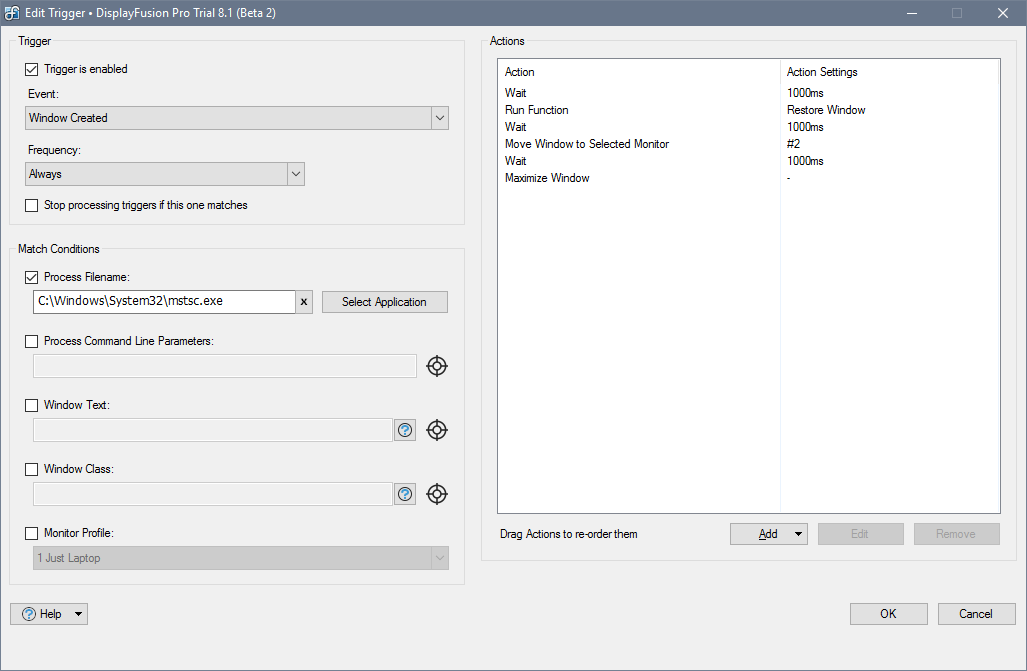Click inside the Process Filename text field
The width and height of the screenshot is (1027, 671).
164,302
